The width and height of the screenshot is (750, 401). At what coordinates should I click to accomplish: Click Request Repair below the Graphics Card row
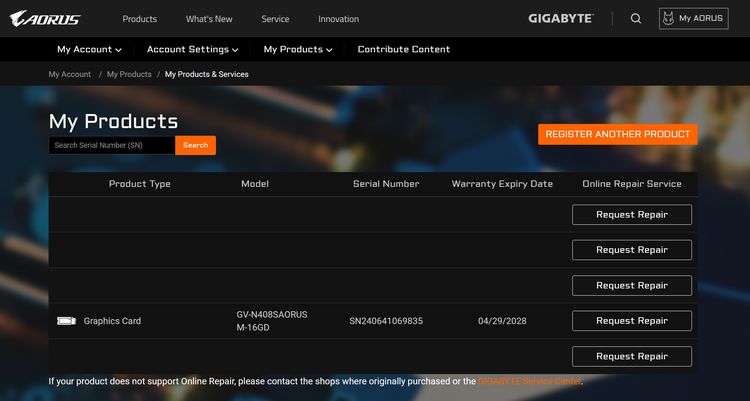click(x=632, y=356)
